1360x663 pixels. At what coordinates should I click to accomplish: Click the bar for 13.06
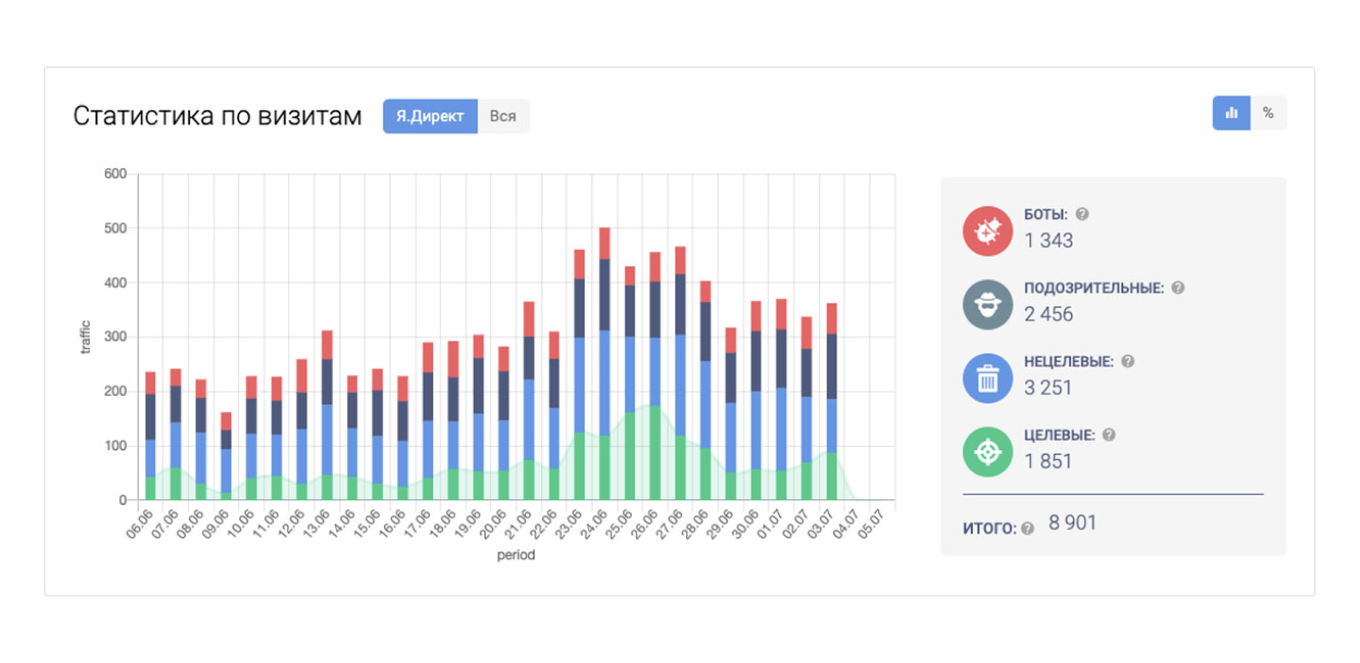(x=327, y=415)
